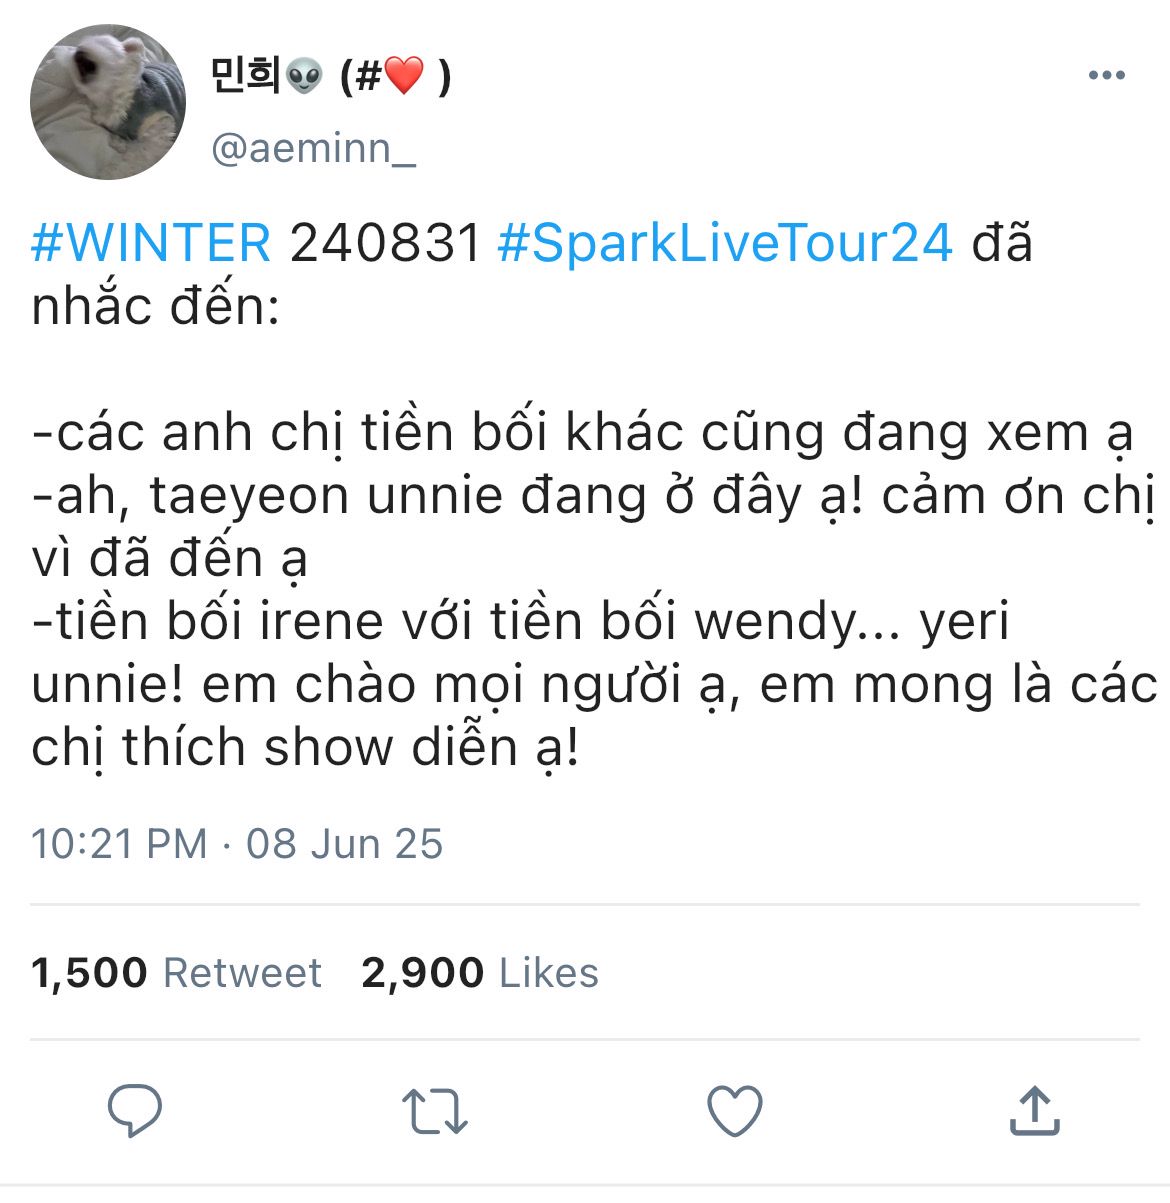The width and height of the screenshot is (1170, 1203).
Task: Tap the 10:21 PM timestamp
Action: 119,844
